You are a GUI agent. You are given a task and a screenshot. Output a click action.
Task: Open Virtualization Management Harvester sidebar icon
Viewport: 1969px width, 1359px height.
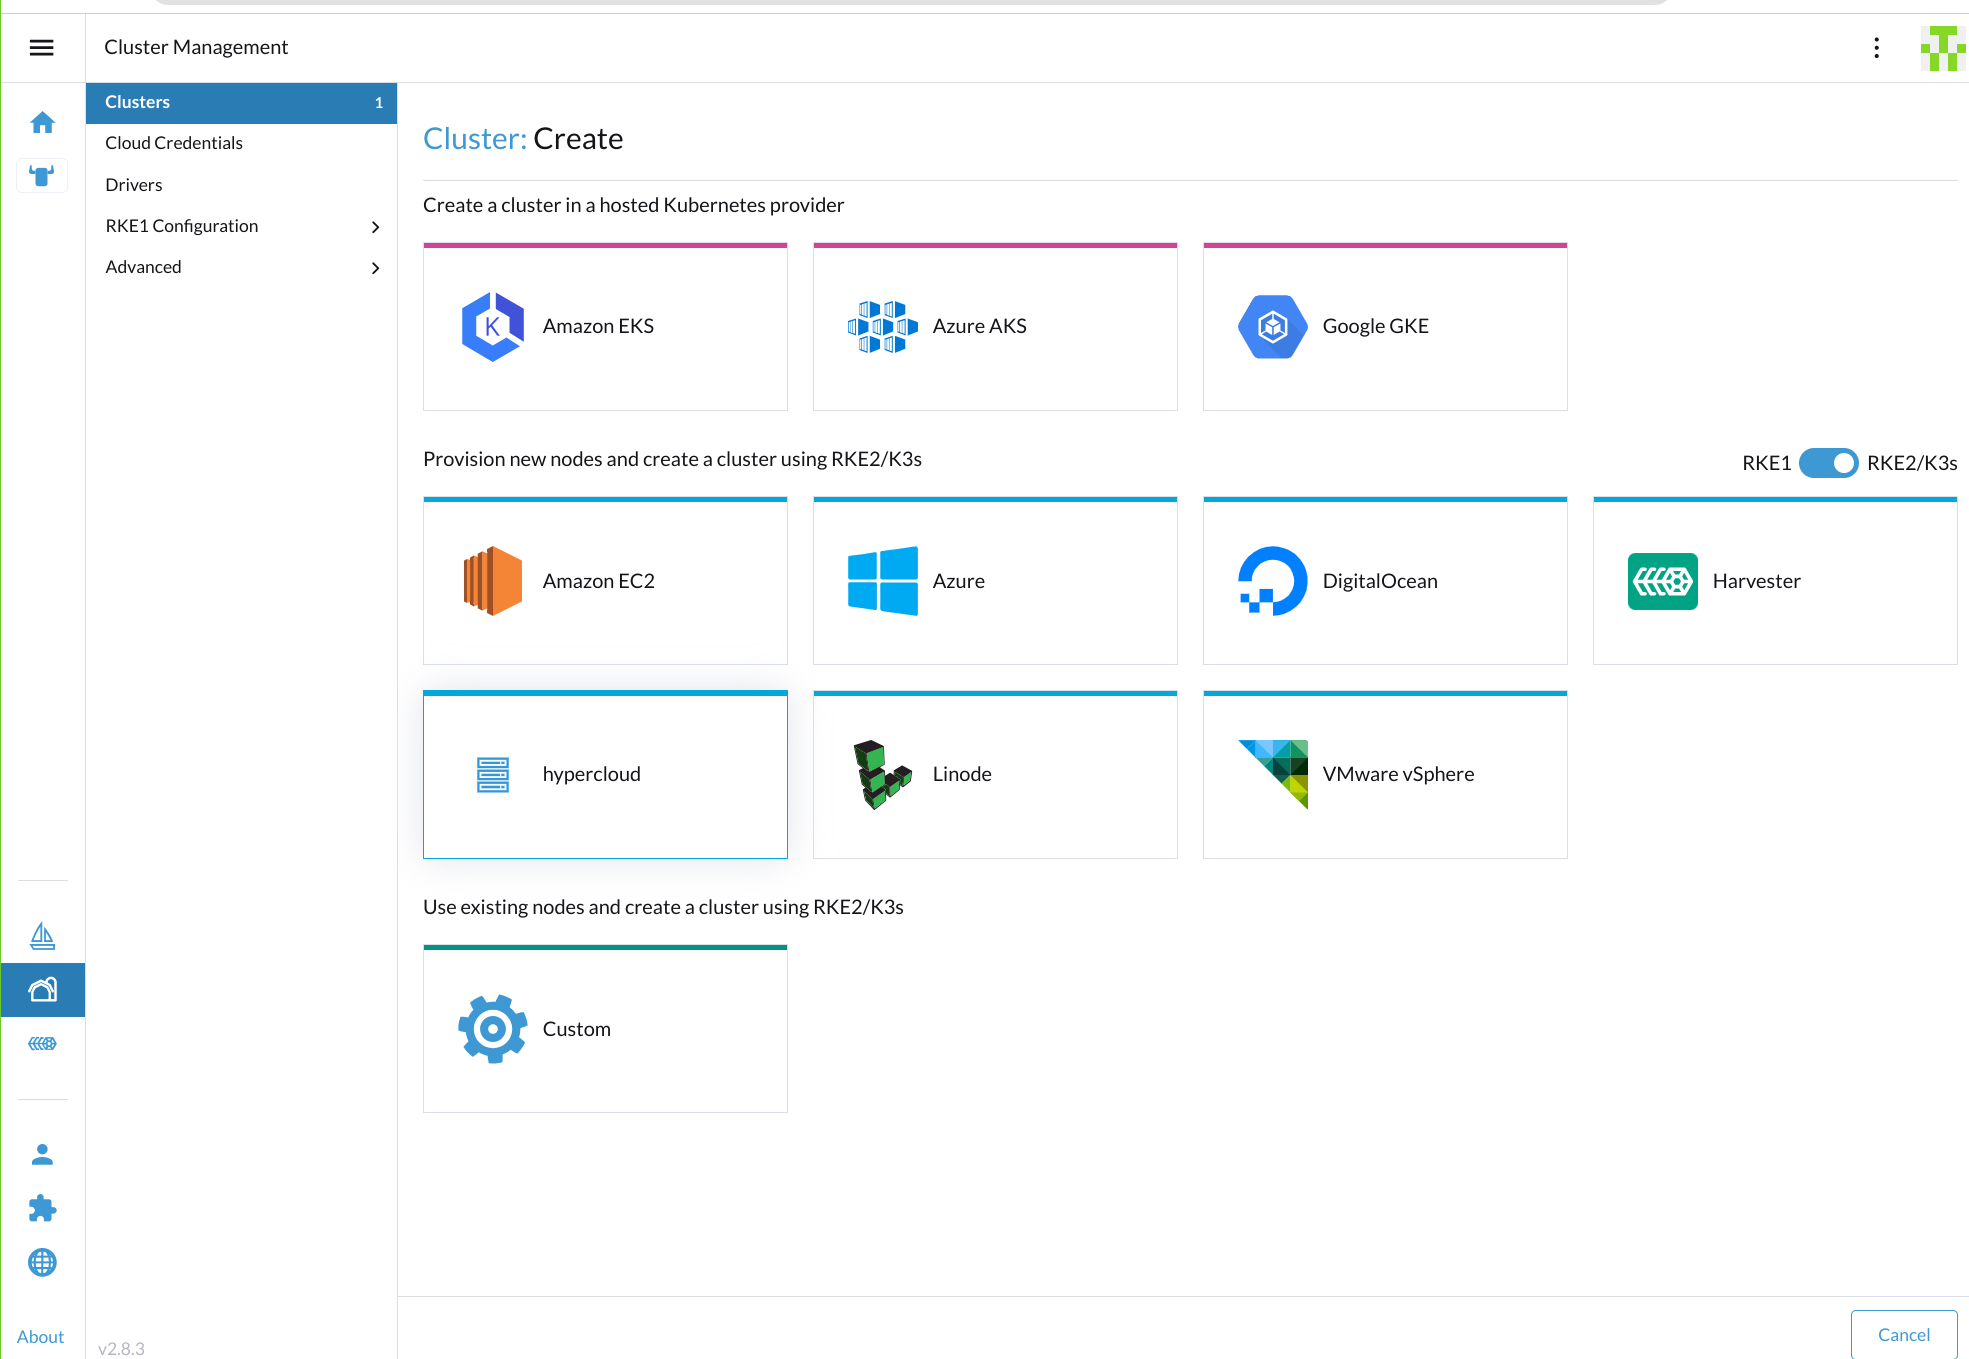tap(42, 1044)
